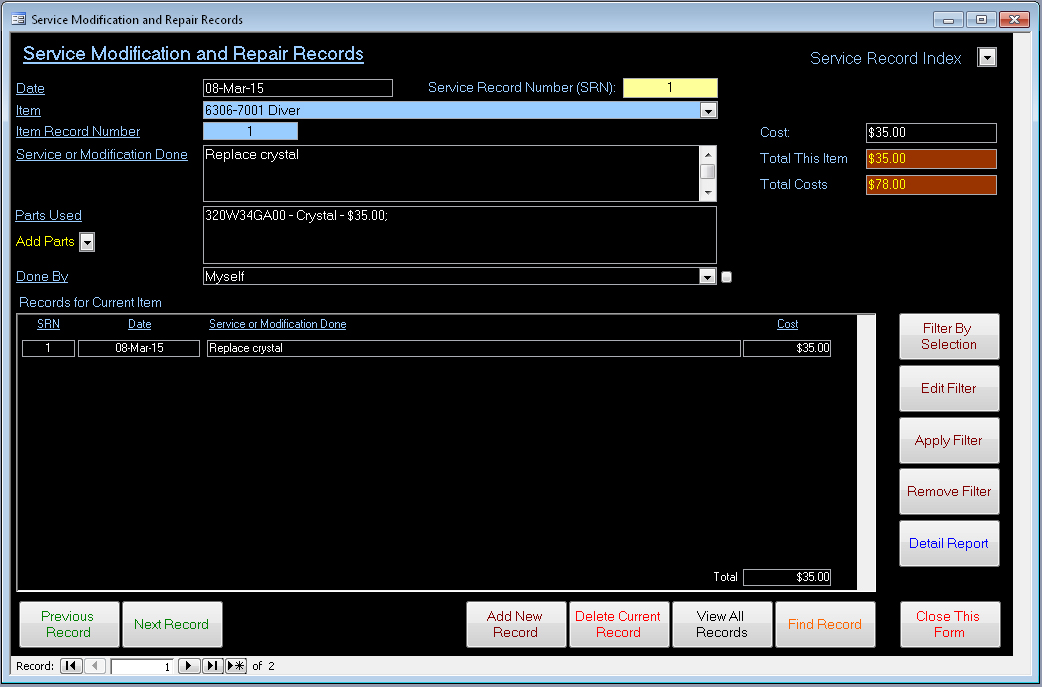The image size is (1042, 687).
Task: Click Add New Record button
Action: pos(516,625)
